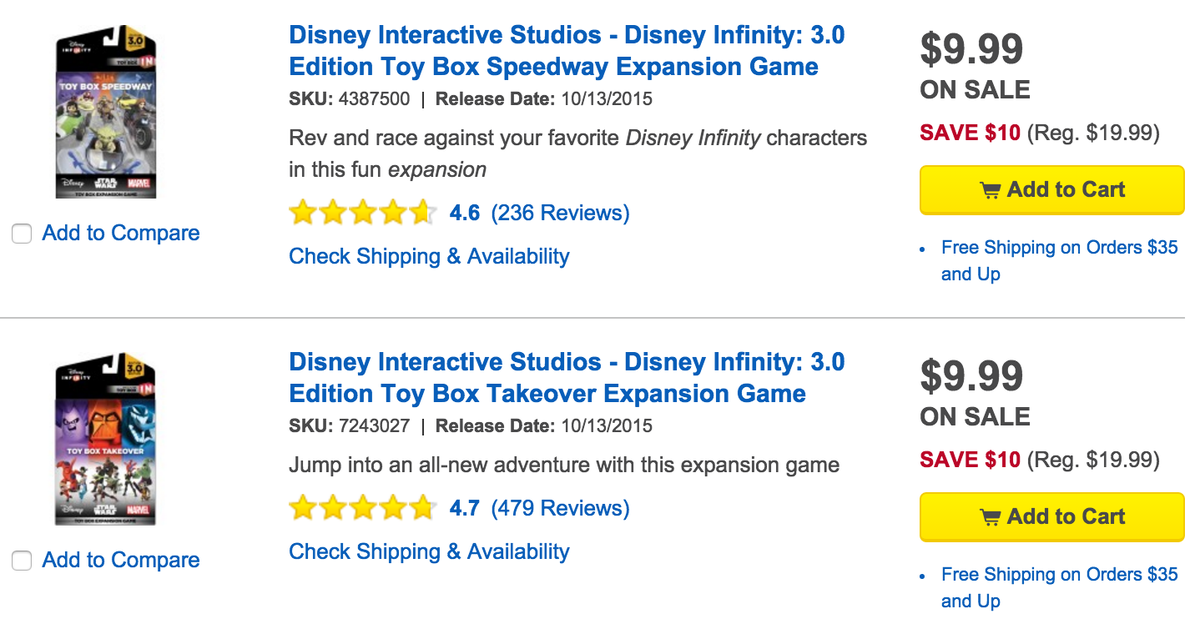Click the Add to Compare label for Speedway
This screenshot has width=1200, height=619.
pyautogui.click(x=121, y=233)
